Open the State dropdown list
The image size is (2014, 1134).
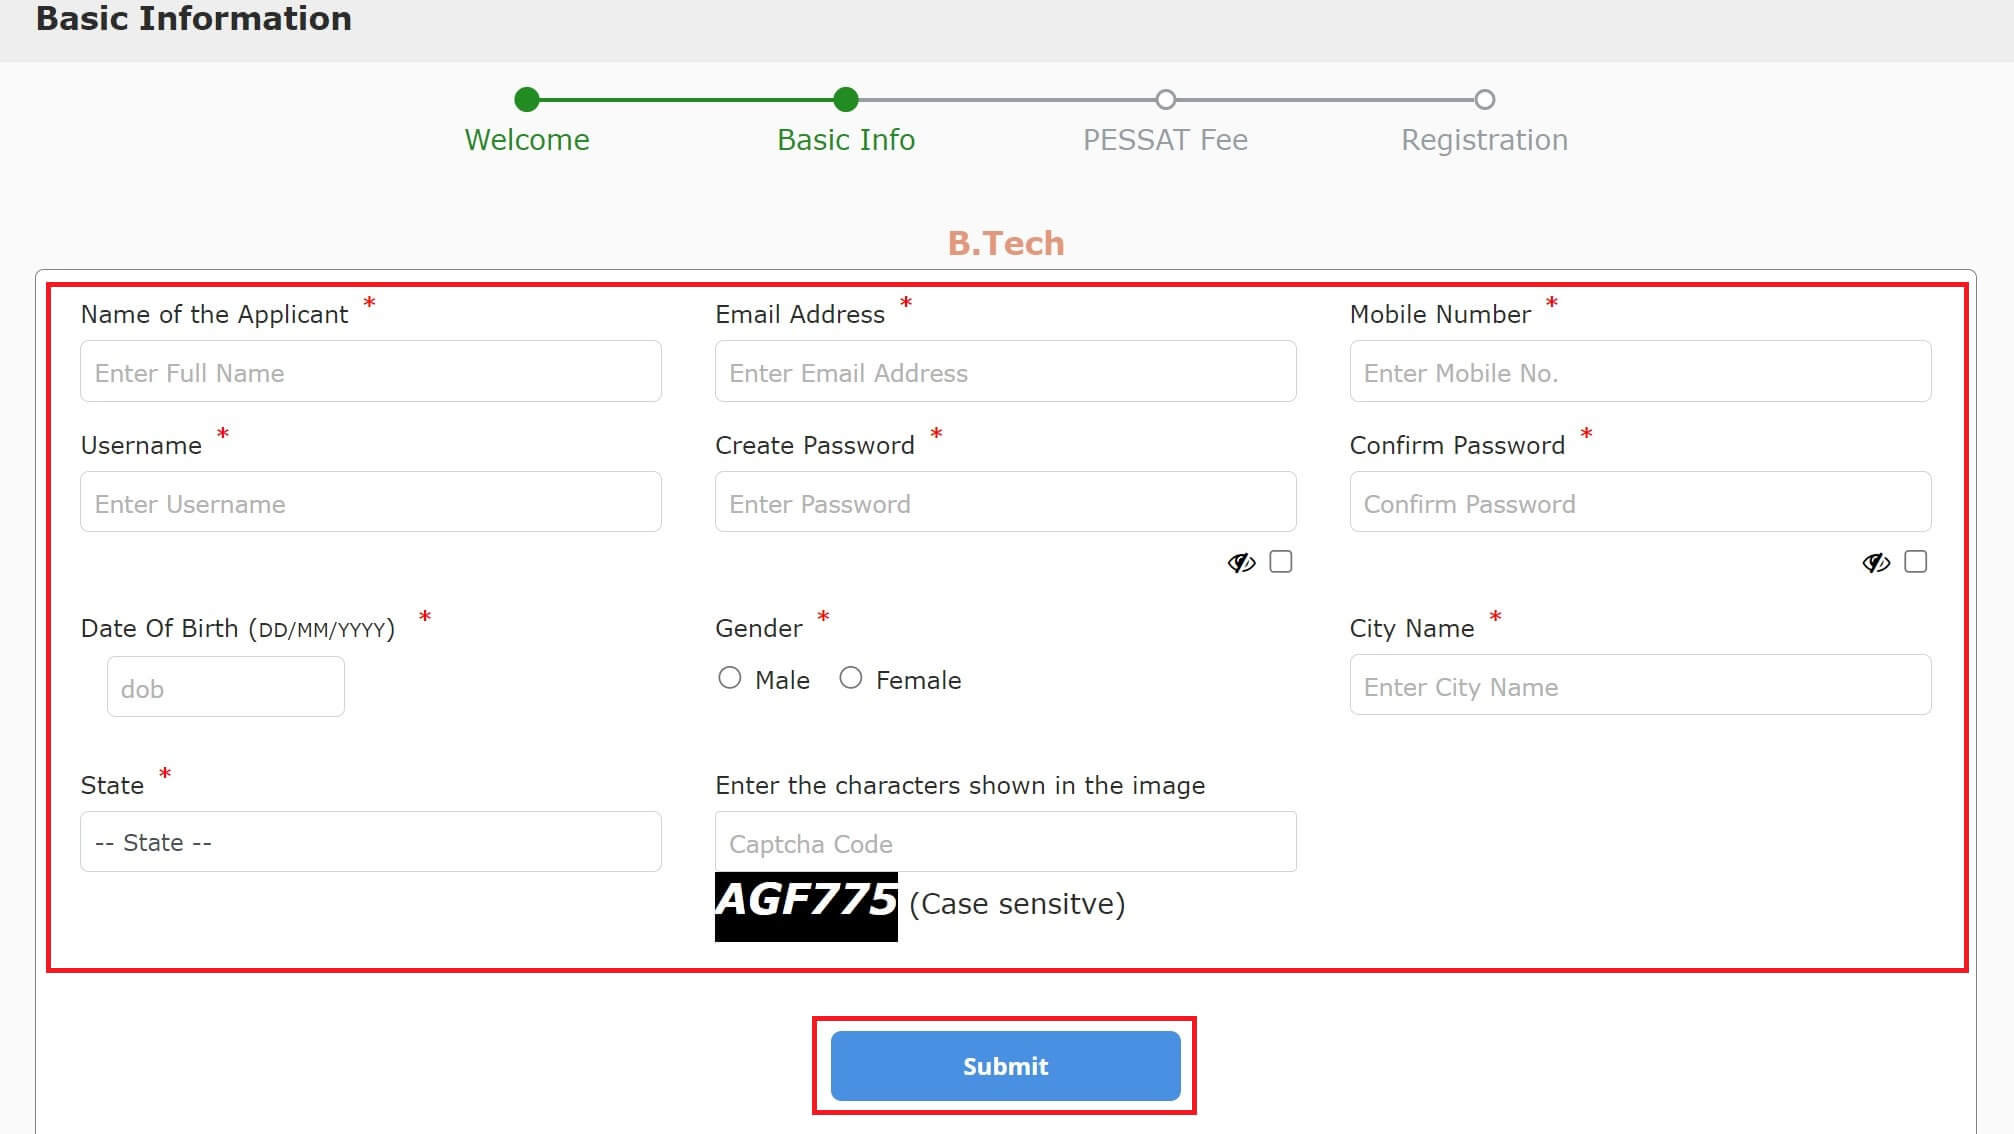371,842
